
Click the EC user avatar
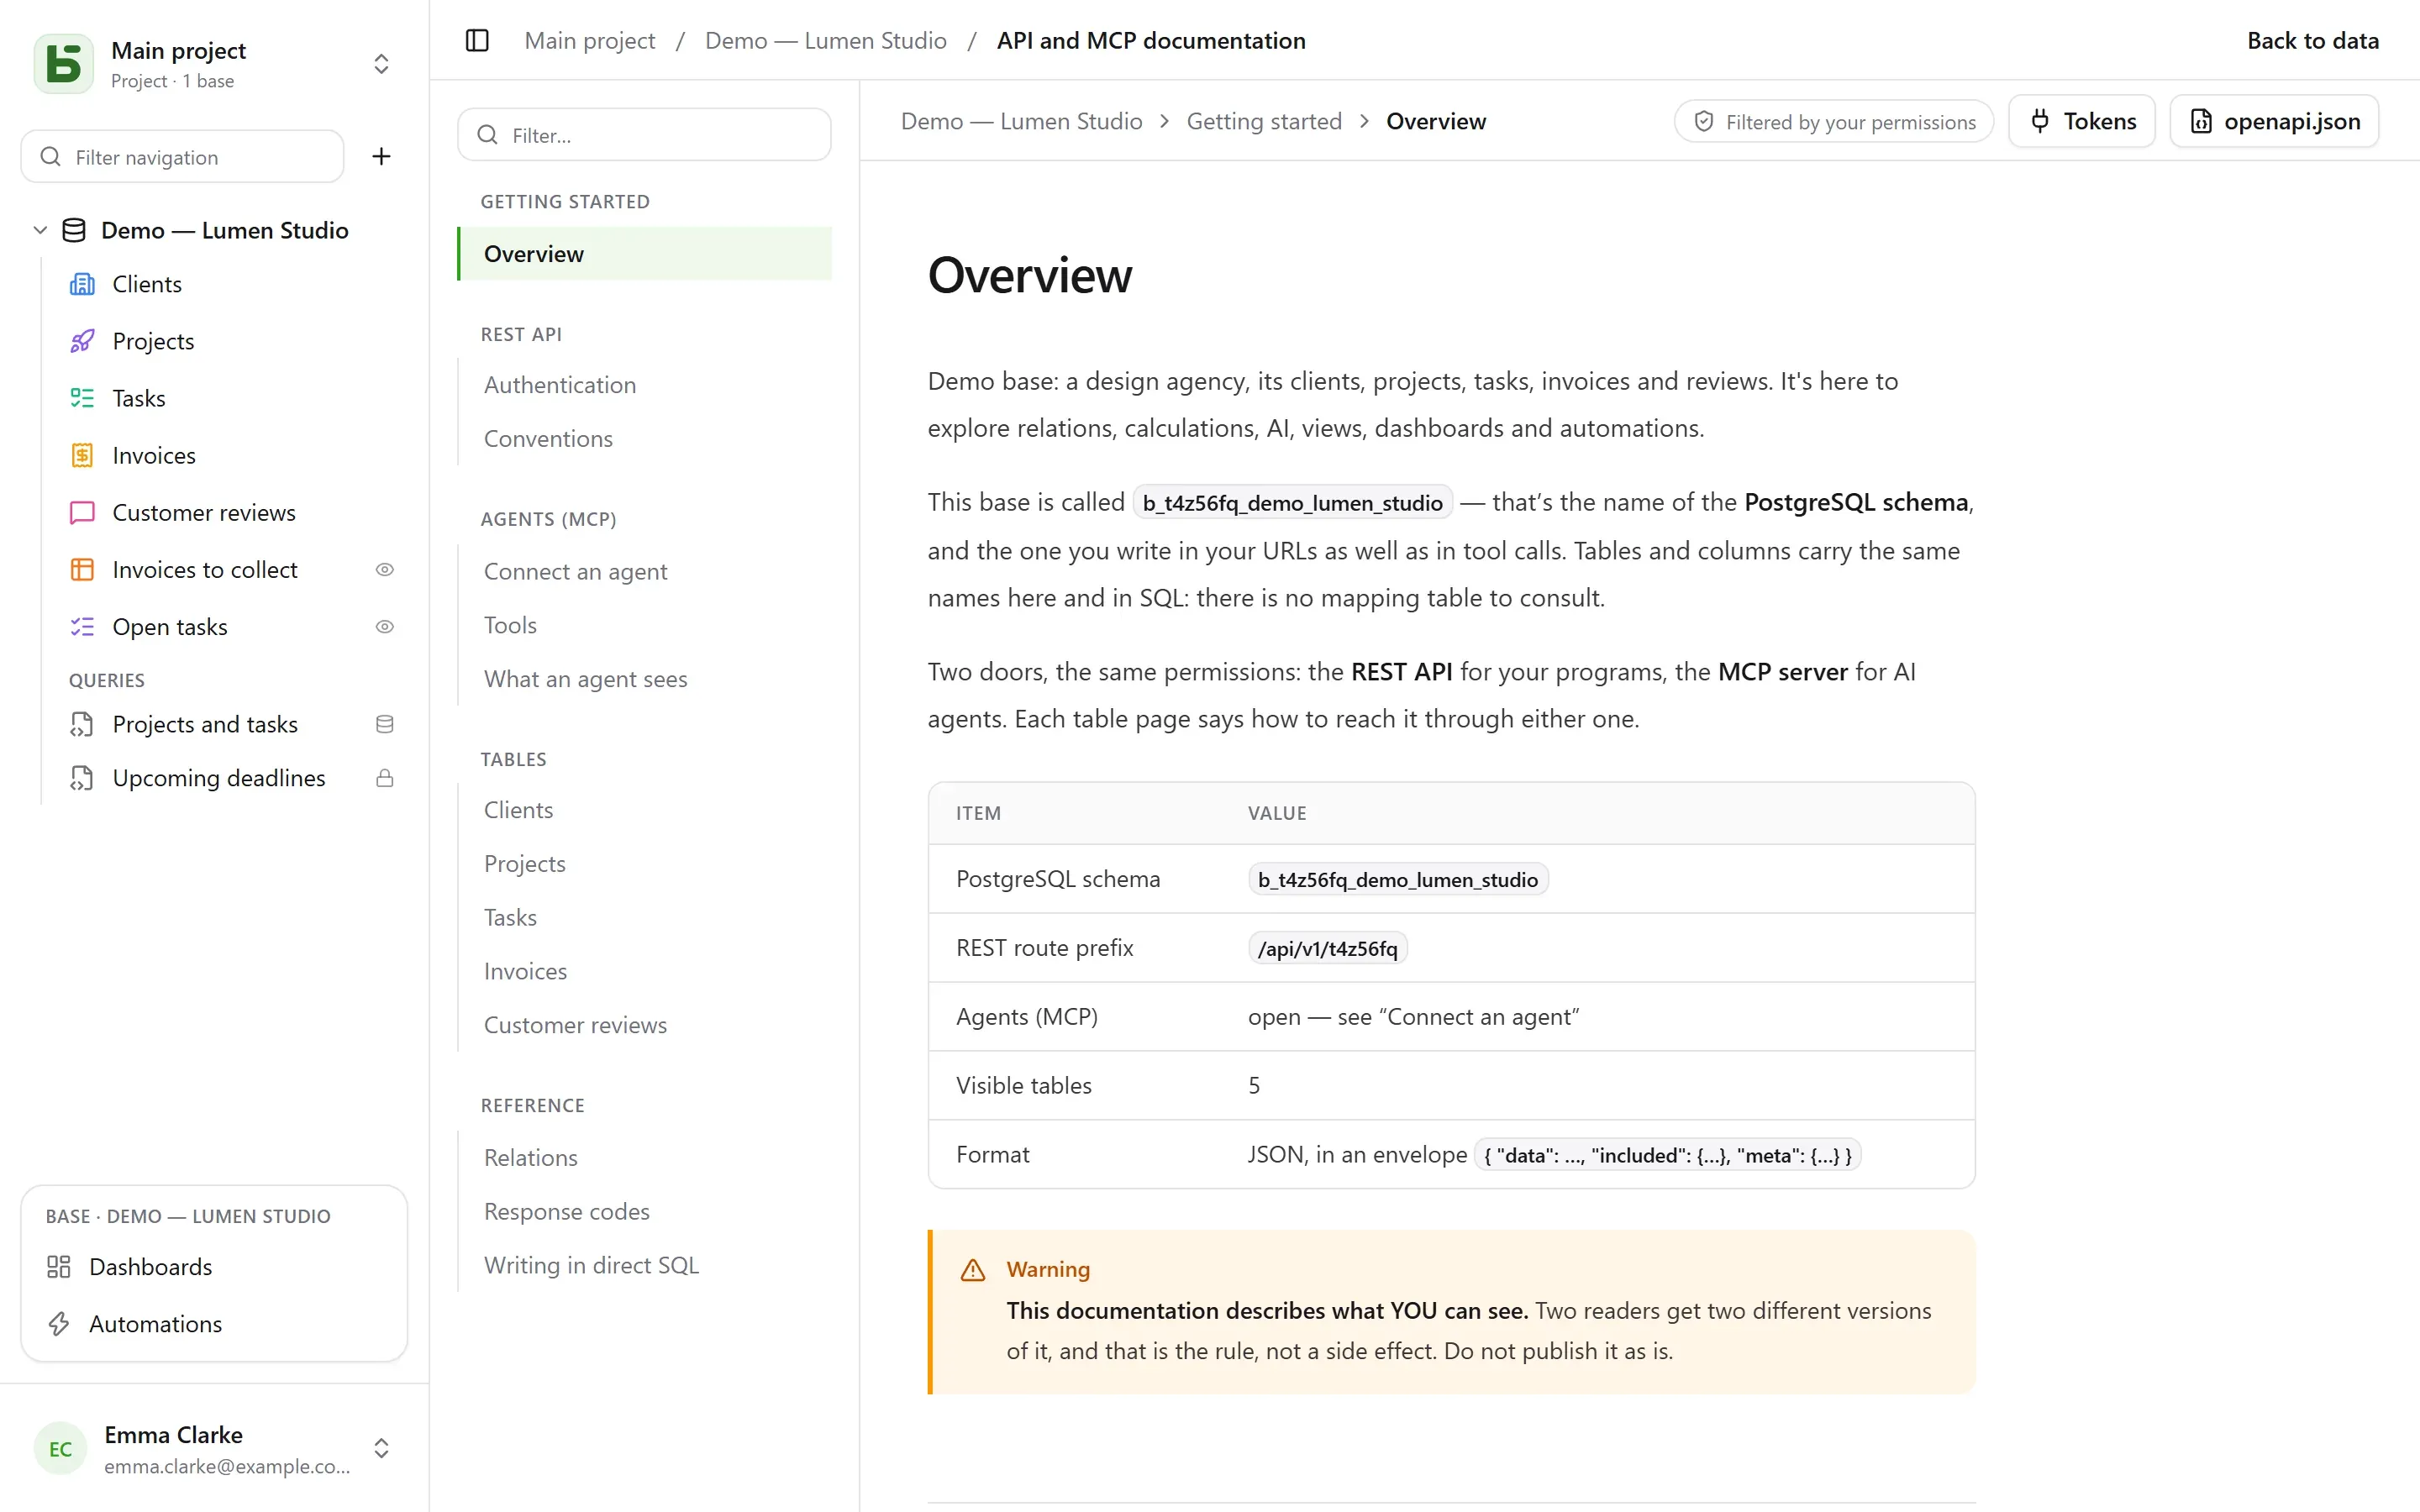(61, 1449)
